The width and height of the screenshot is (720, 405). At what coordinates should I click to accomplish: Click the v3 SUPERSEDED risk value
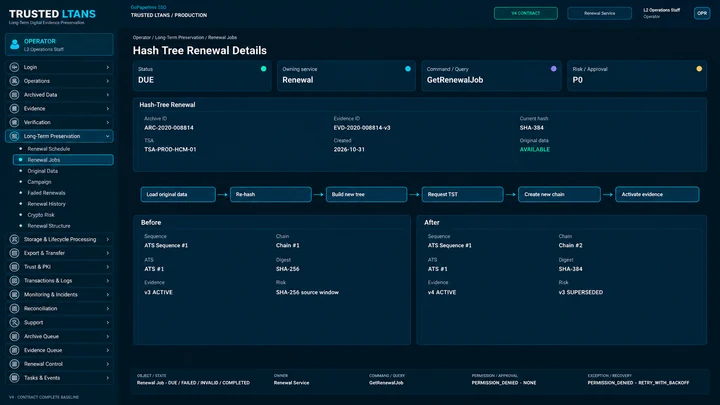tap(580, 292)
